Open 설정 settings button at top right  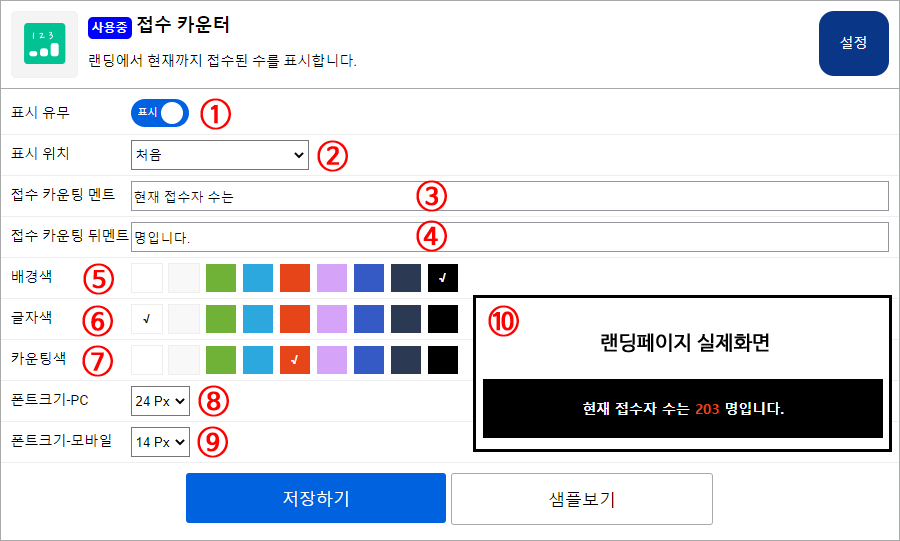coord(853,44)
